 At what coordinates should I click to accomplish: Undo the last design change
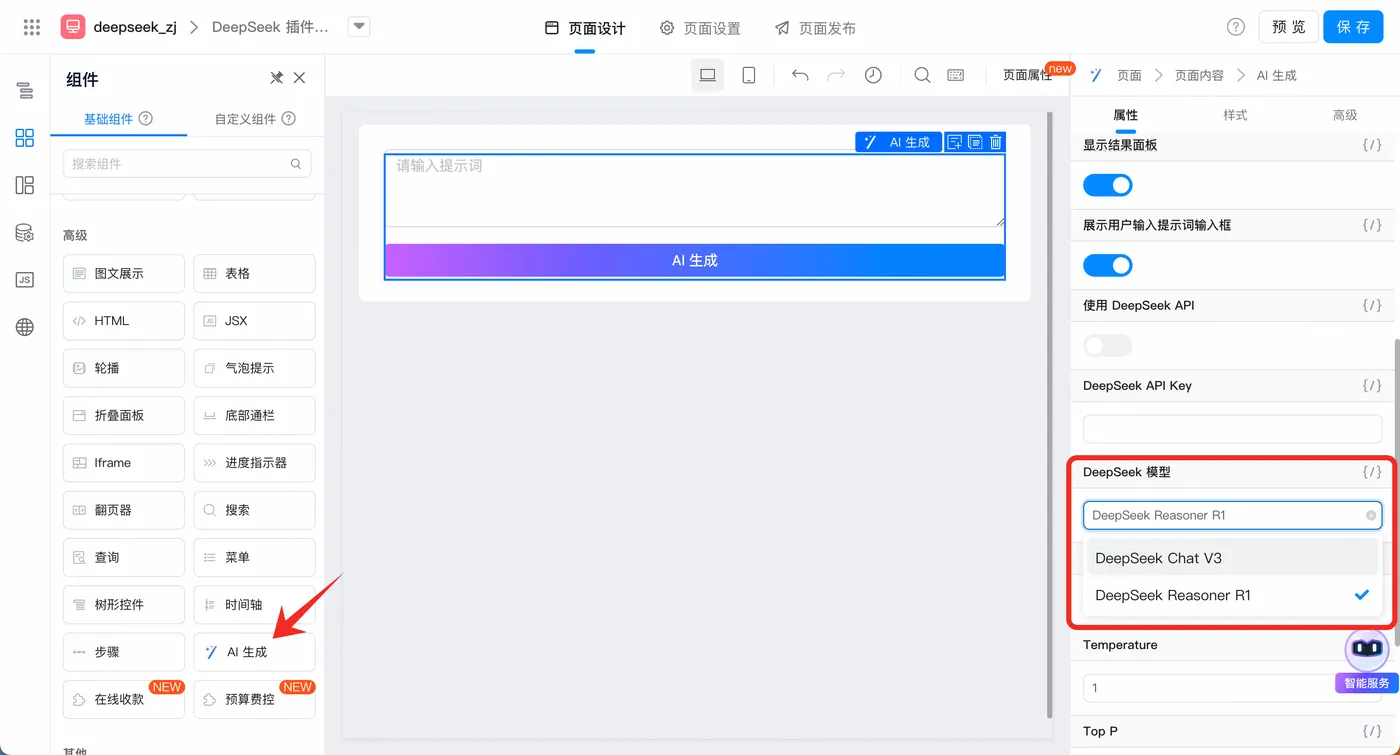pos(800,75)
